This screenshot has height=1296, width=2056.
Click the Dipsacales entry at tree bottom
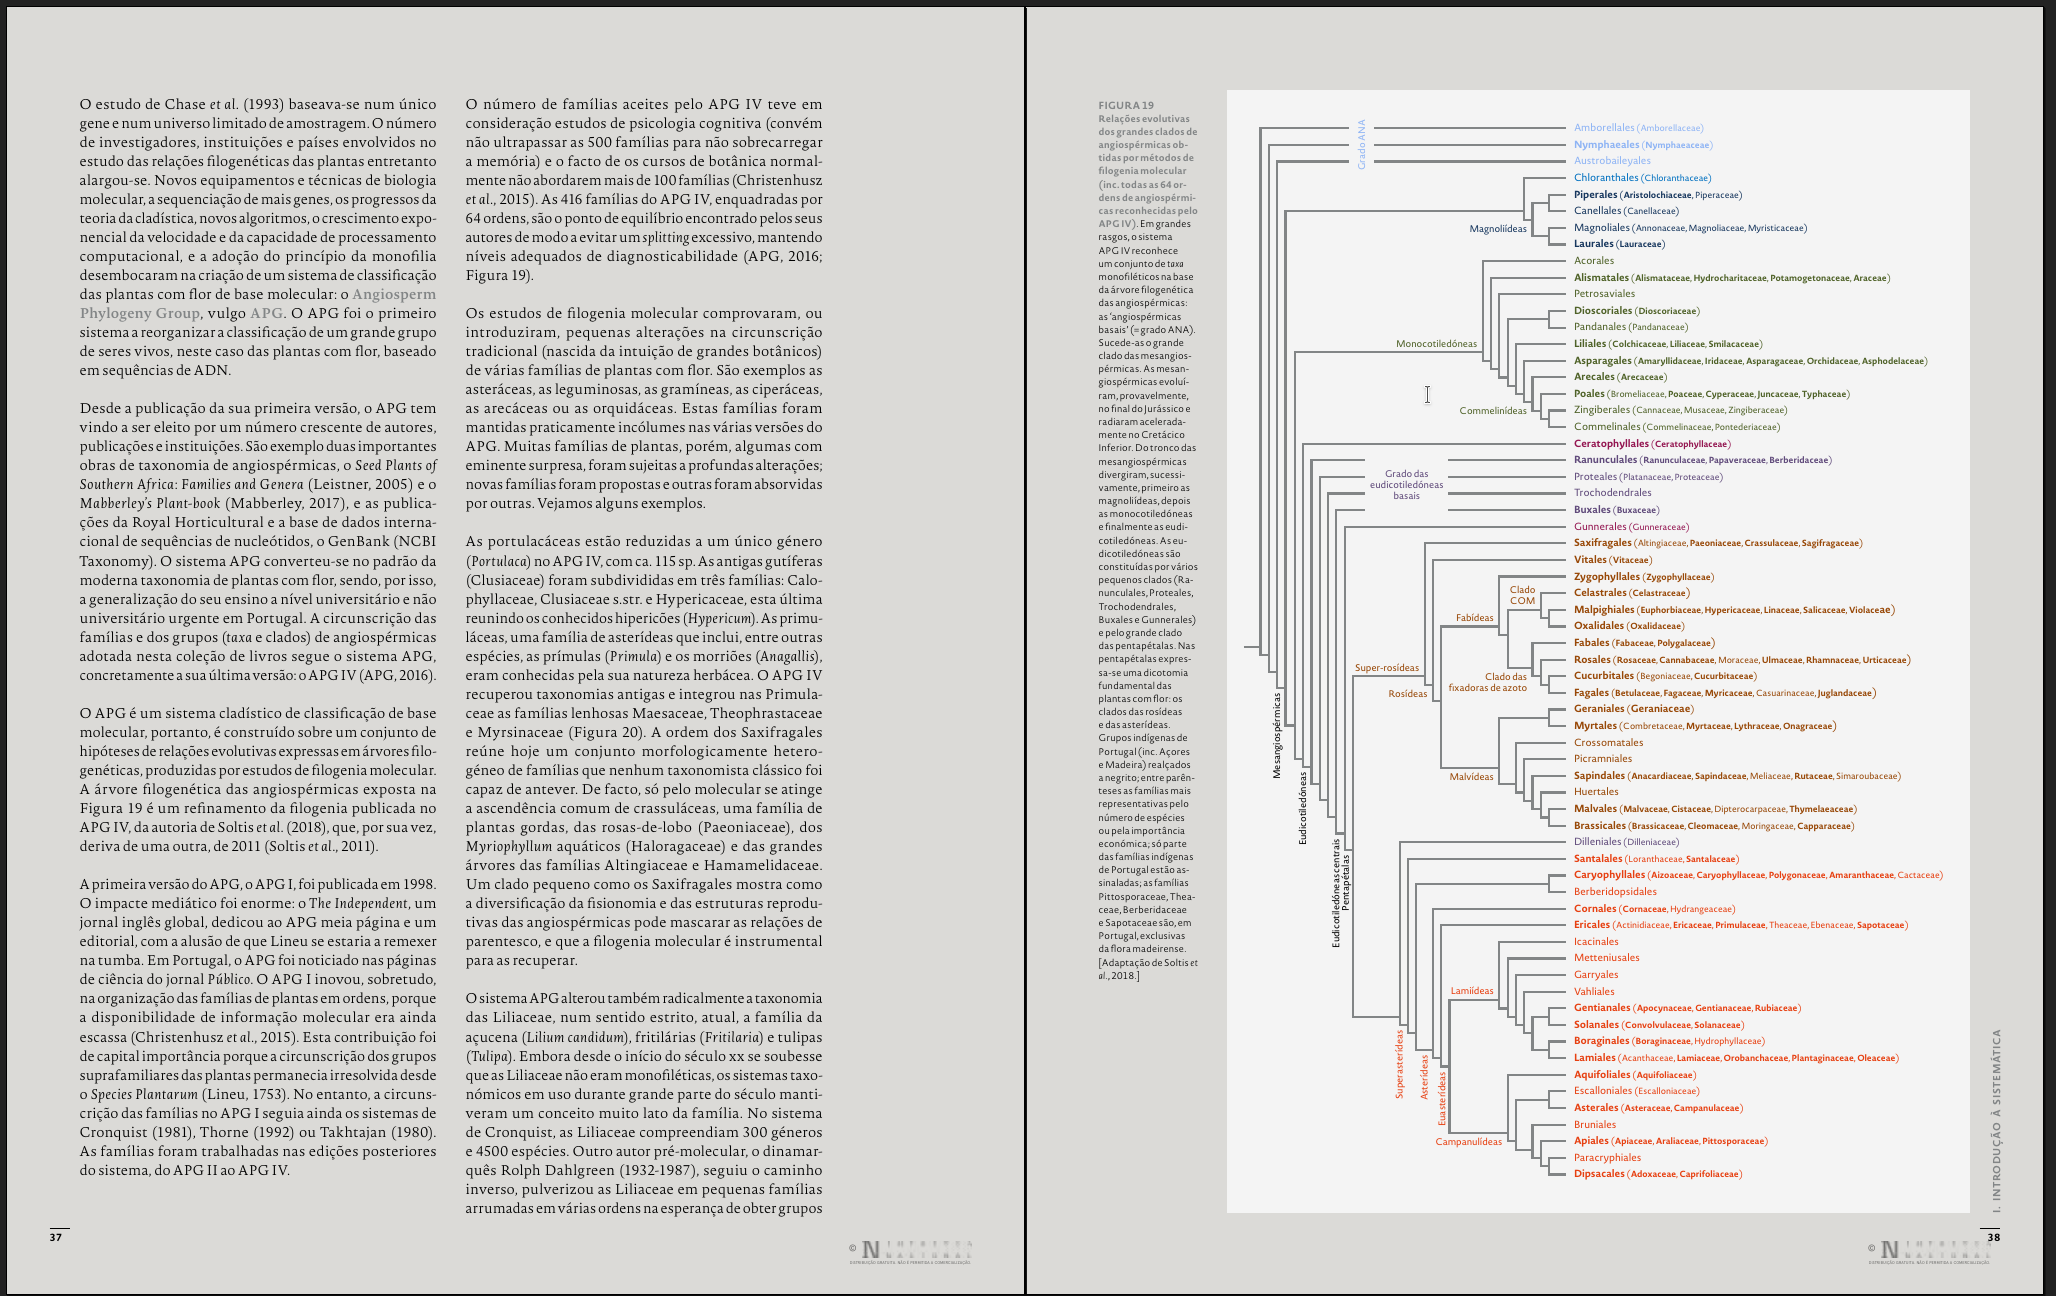click(1599, 1174)
